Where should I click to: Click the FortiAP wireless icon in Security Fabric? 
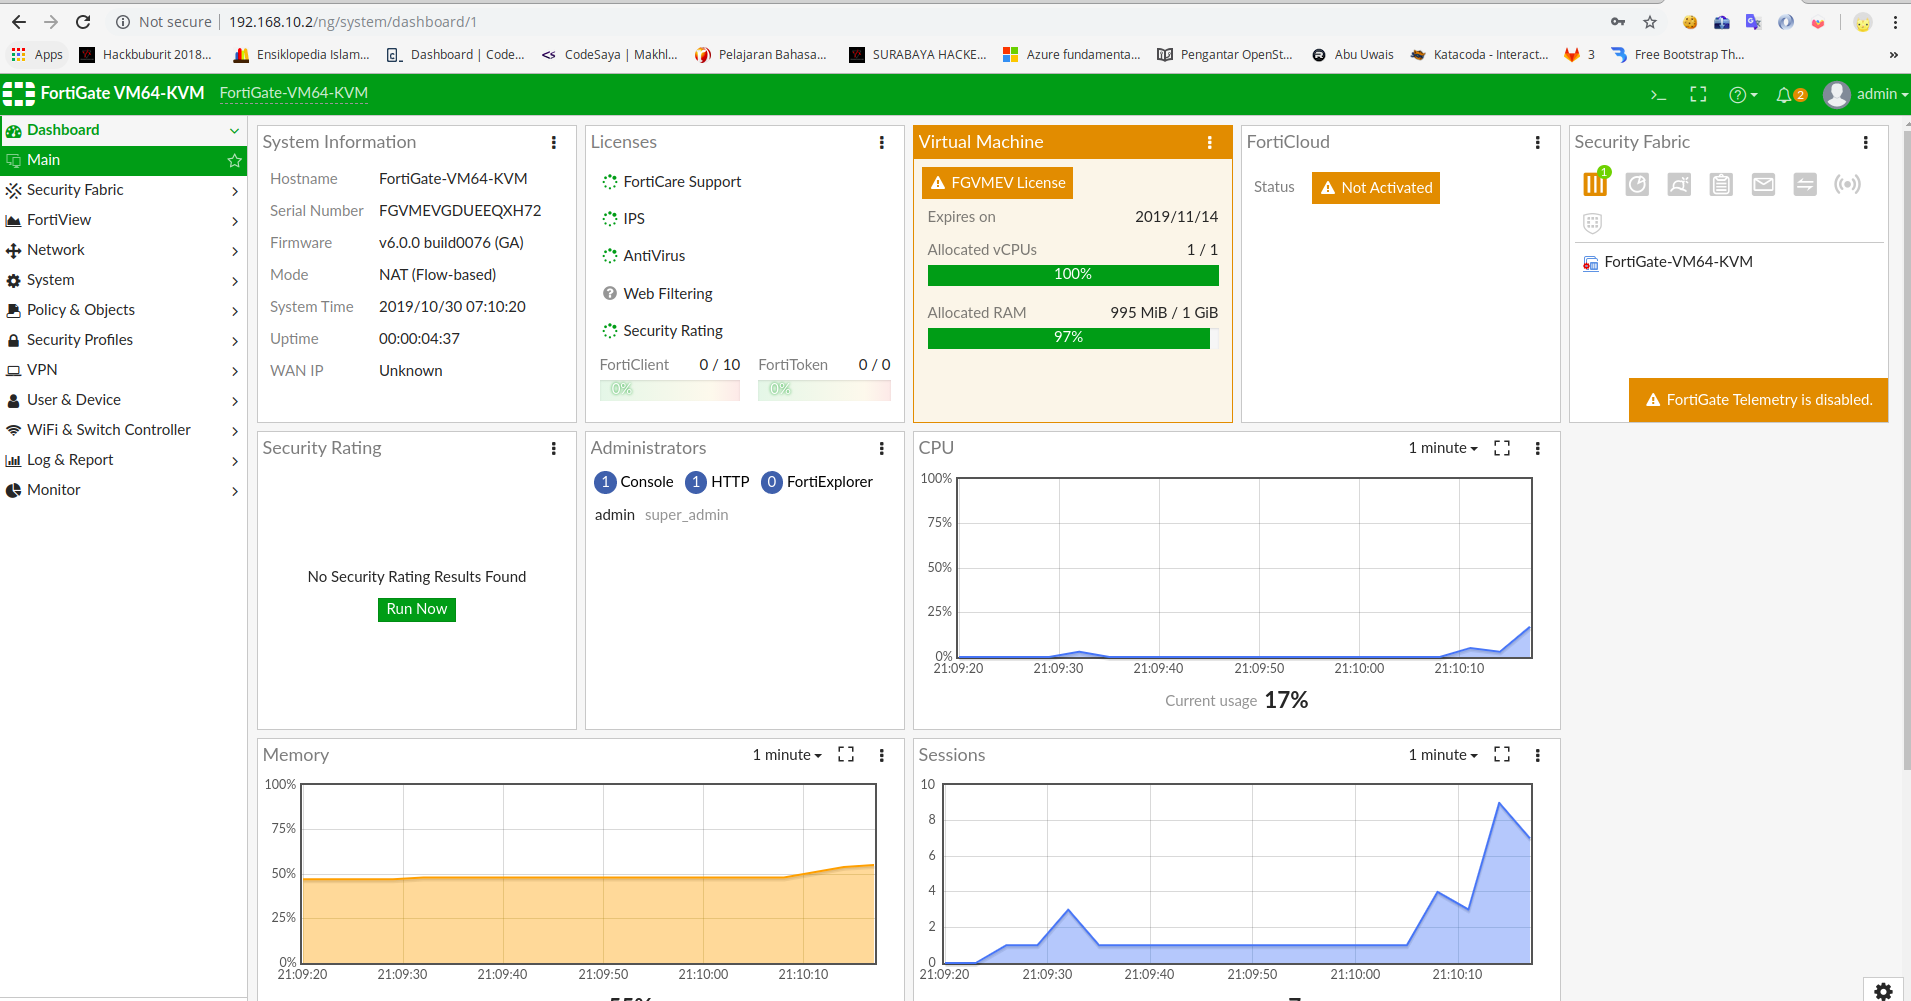[x=1847, y=184]
